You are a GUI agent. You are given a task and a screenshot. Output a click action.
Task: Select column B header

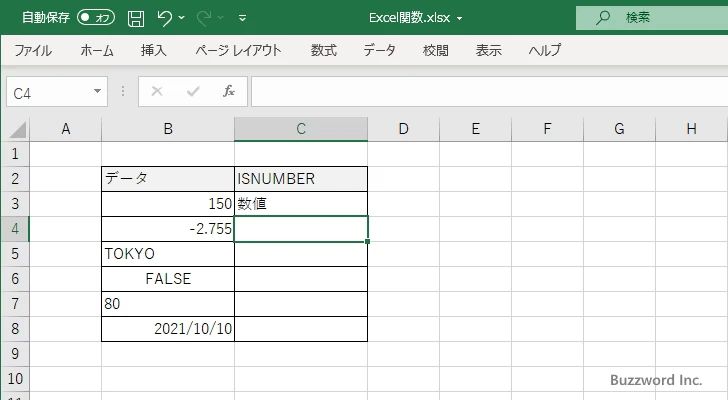(168, 129)
